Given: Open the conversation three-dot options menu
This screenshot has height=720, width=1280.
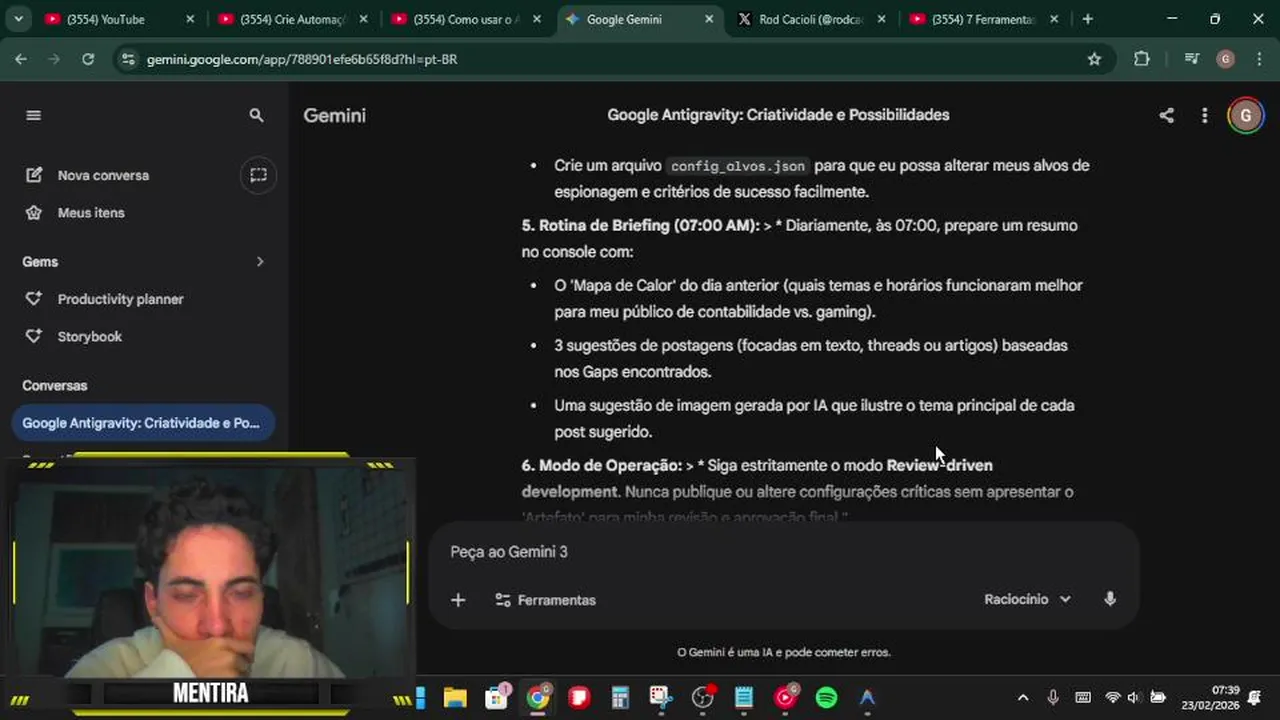Looking at the screenshot, I should coord(1204,115).
